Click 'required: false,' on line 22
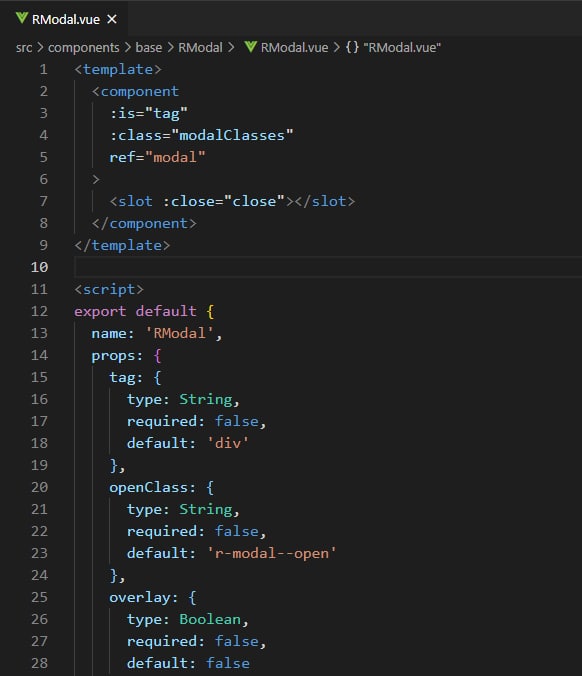Viewport: 582px width, 676px height. point(197,531)
